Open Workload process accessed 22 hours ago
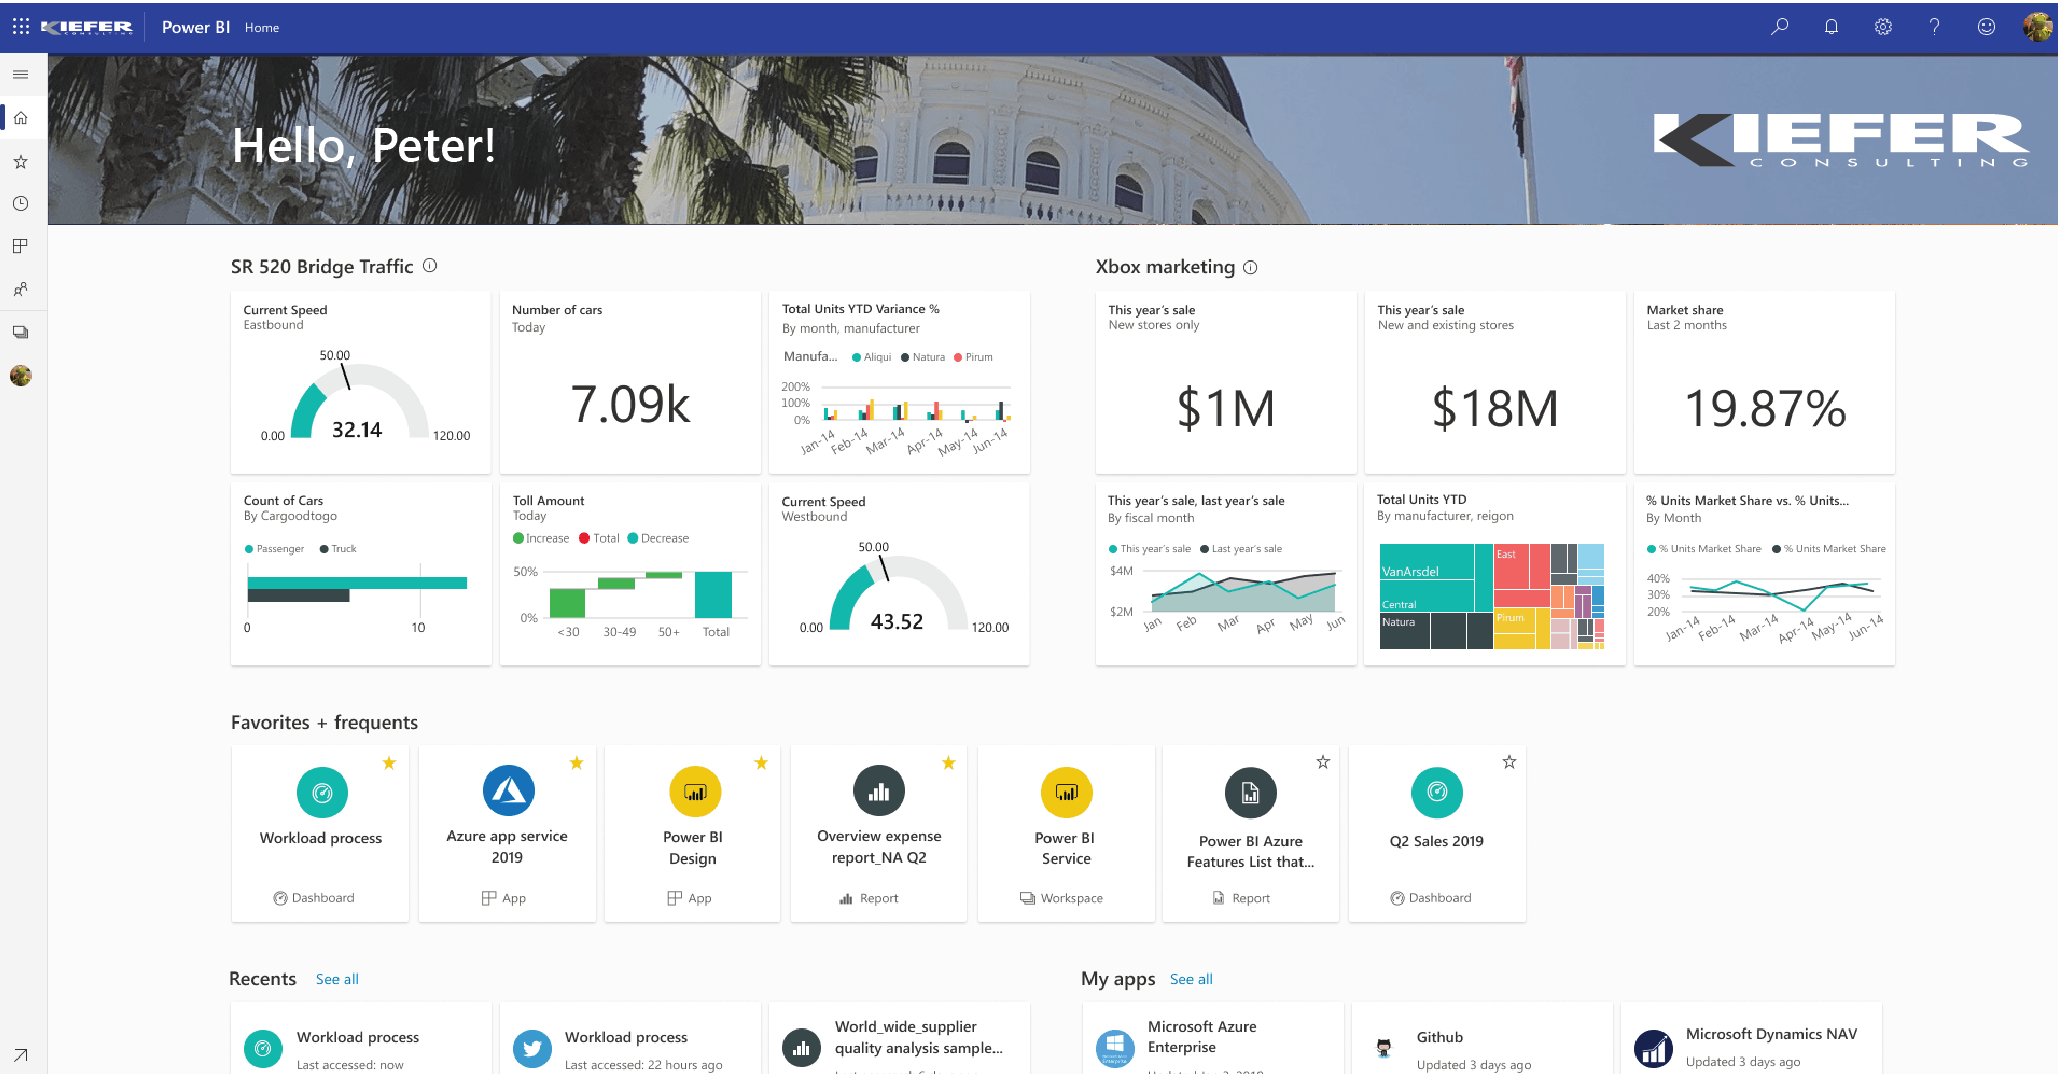Image resolution: width=2058 pixels, height=1074 pixels. [630, 1040]
